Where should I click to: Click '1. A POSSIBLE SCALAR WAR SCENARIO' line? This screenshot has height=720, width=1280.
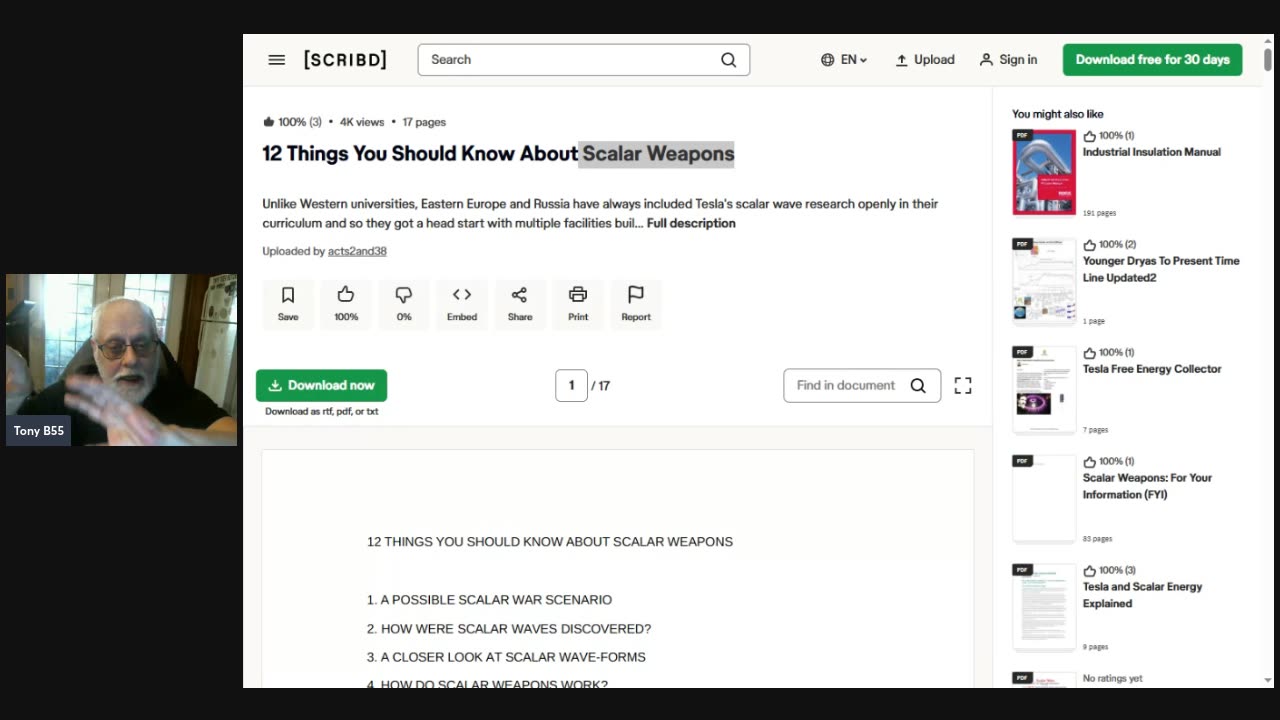[x=489, y=600]
